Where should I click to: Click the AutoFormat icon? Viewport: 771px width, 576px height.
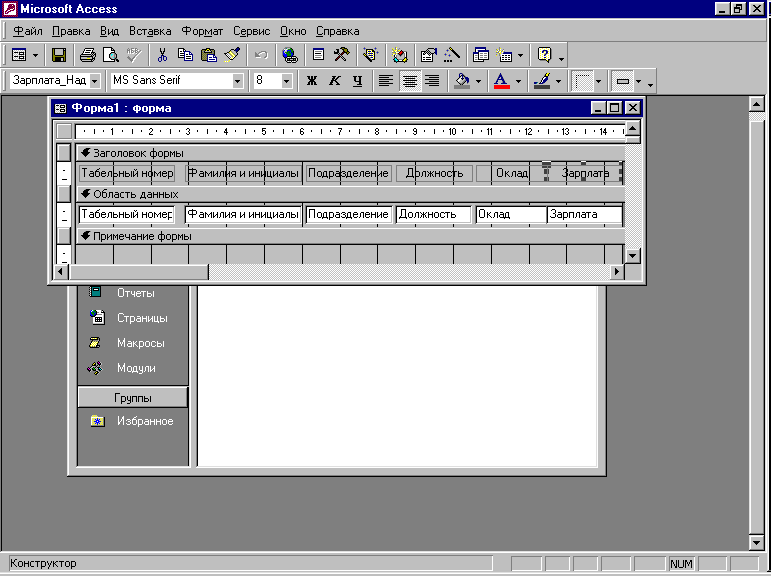370,55
